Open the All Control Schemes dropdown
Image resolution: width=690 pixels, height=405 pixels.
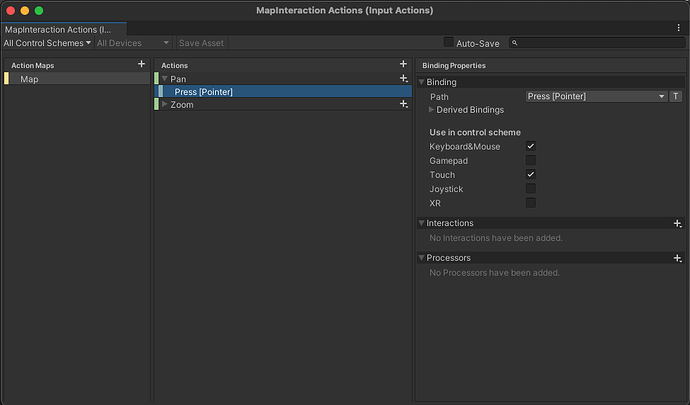coord(47,43)
